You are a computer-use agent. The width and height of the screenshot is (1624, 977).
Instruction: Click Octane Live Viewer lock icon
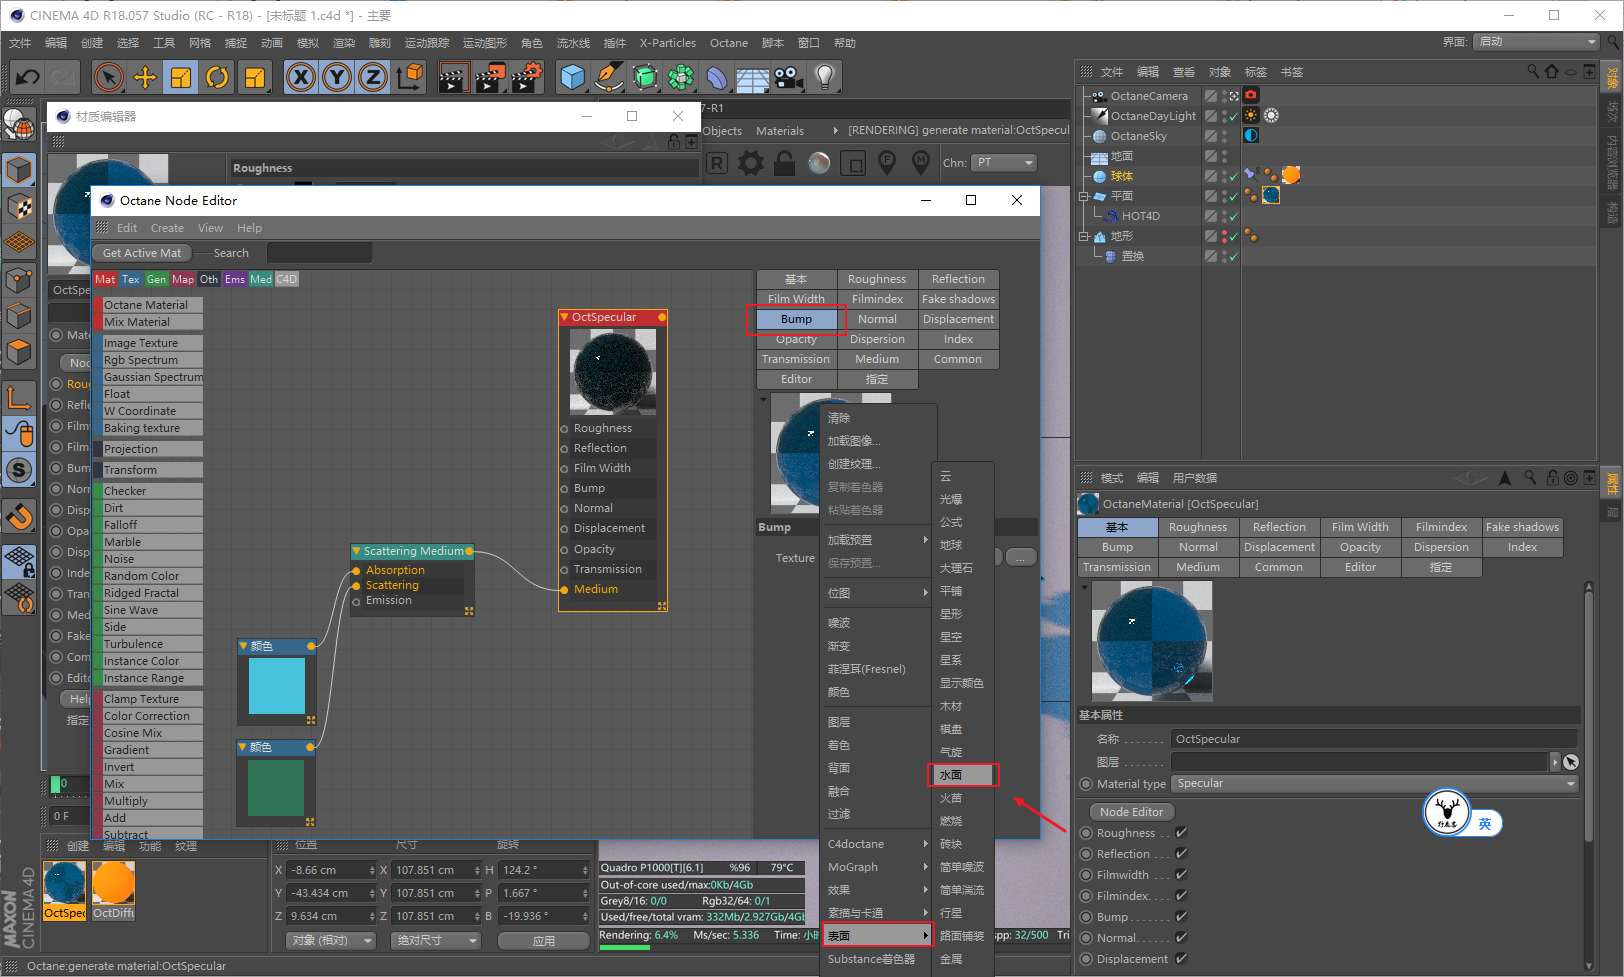784,163
